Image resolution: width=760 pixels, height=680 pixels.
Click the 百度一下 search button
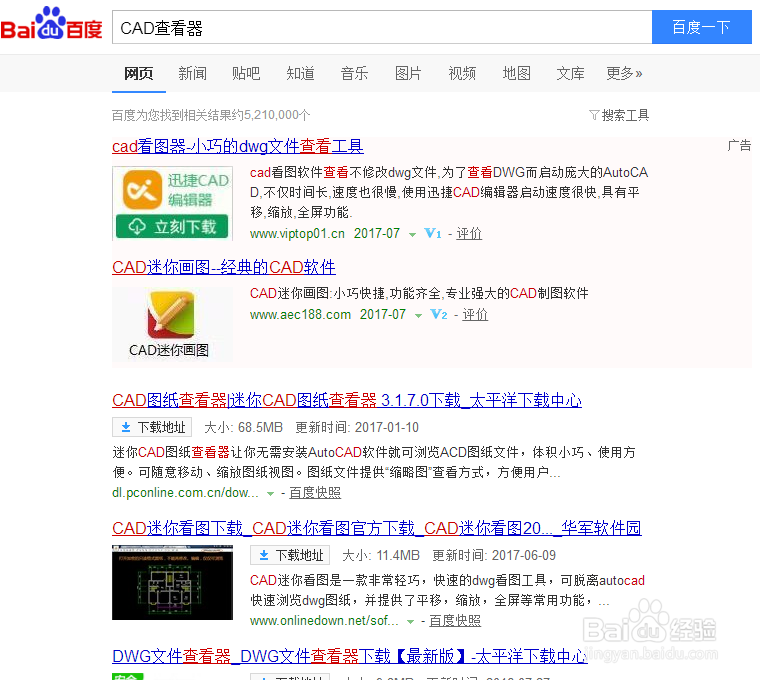click(x=701, y=27)
